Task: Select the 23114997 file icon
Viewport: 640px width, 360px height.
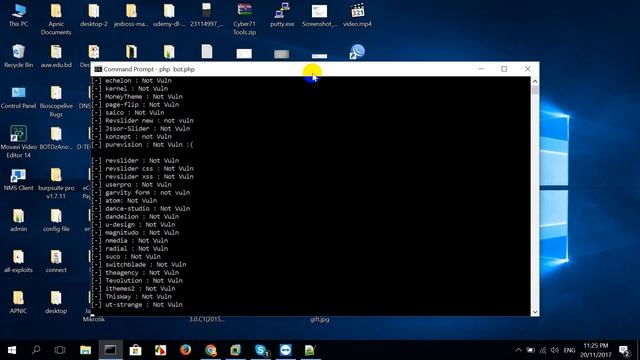Action: (x=207, y=16)
